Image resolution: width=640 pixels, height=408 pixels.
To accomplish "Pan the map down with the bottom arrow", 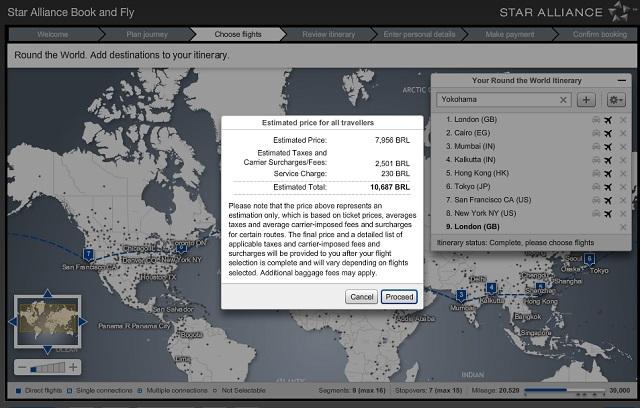I will point(48,350).
